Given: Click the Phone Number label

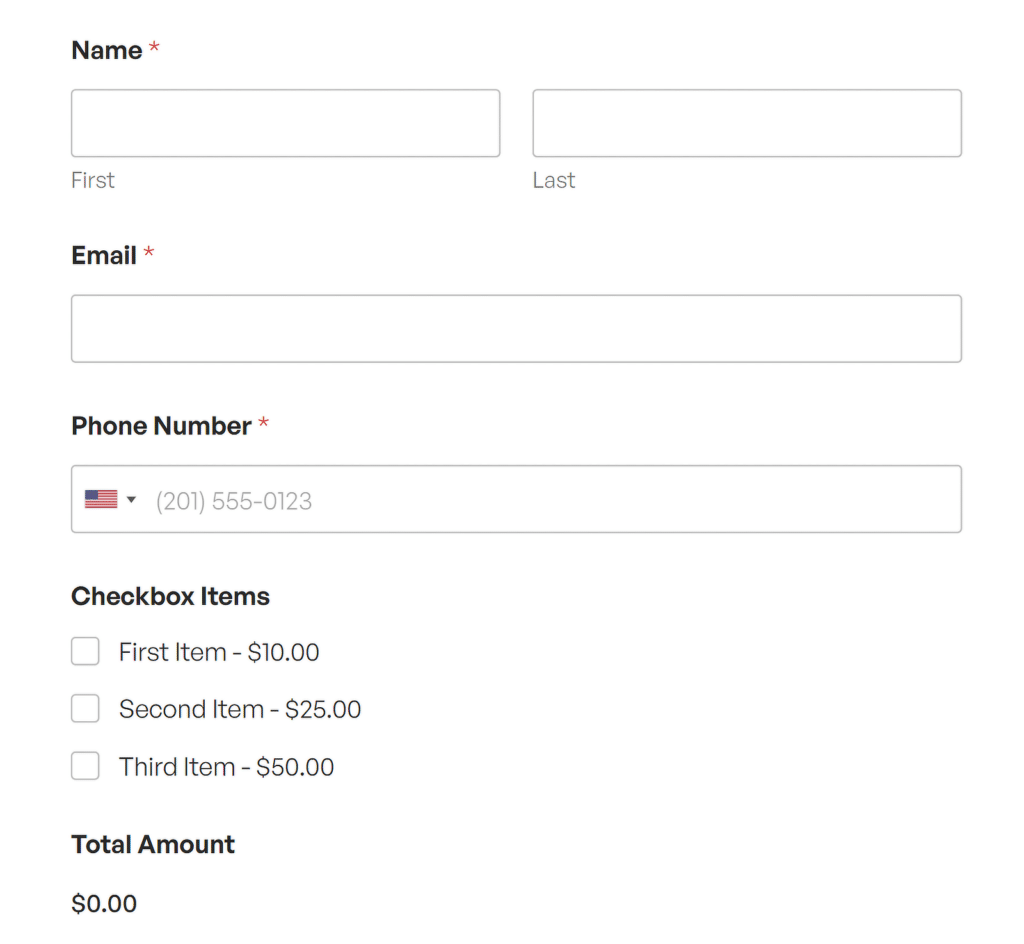Looking at the screenshot, I should (x=161, y=426).
